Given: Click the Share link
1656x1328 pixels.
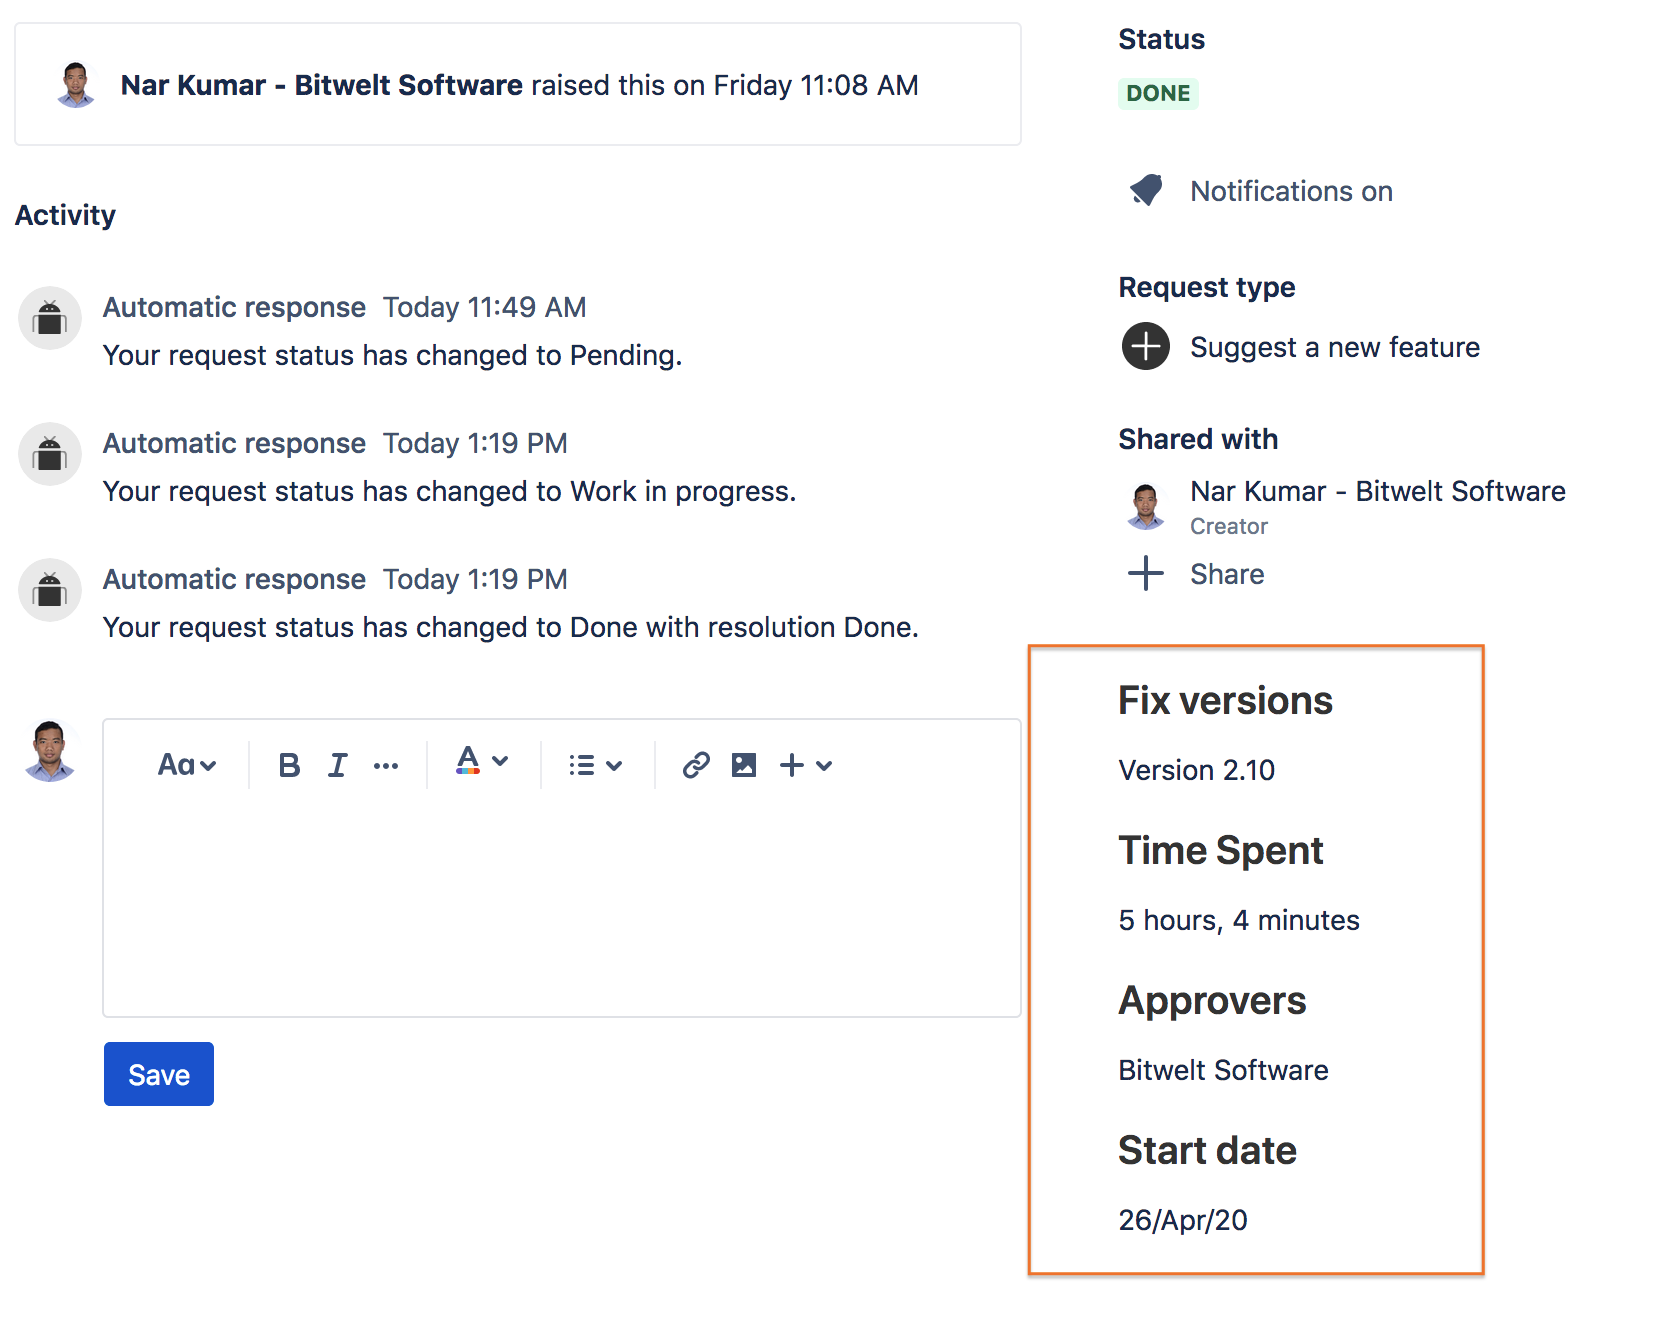Looking at the screenshot, I should [1227, 574].
